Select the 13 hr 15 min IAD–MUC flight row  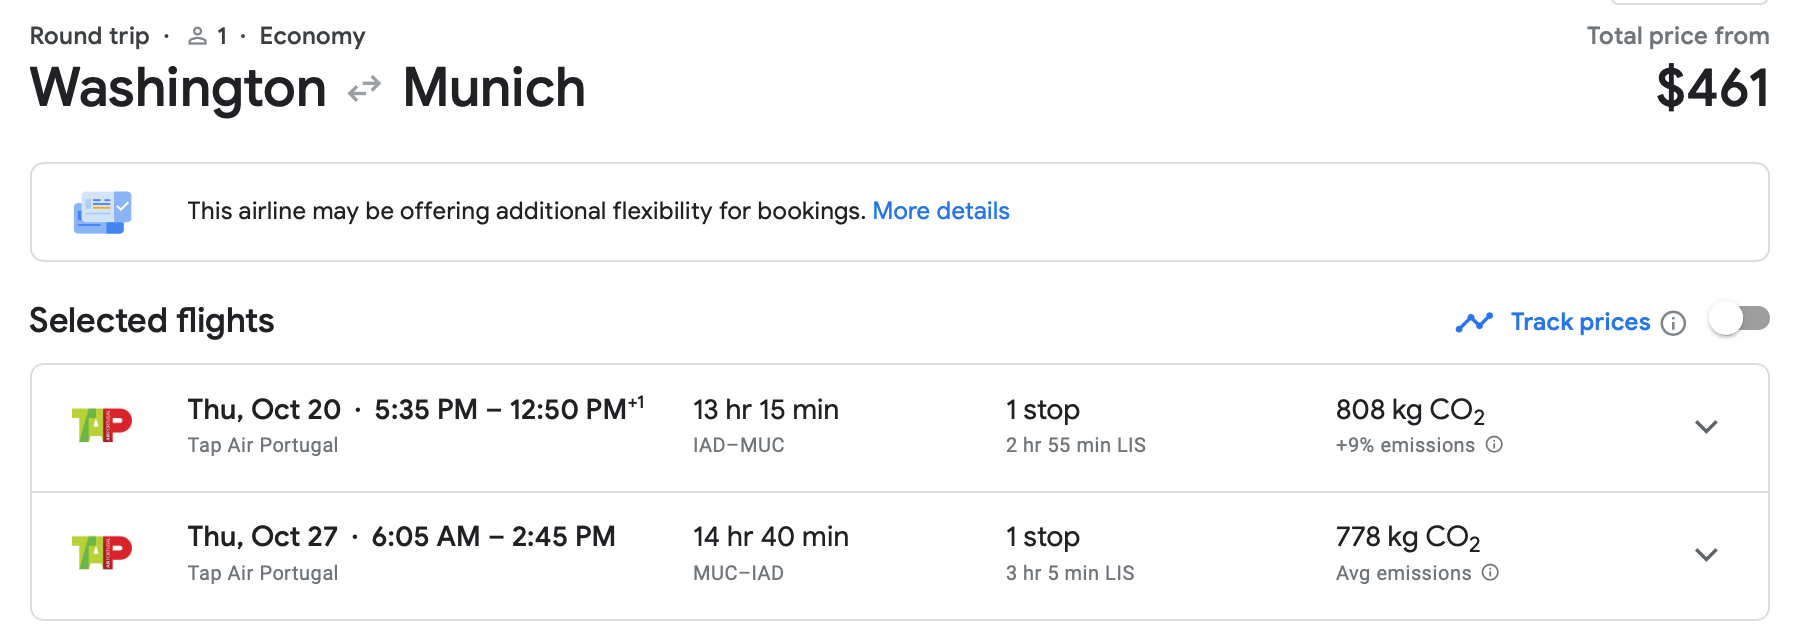click(765, 427)
